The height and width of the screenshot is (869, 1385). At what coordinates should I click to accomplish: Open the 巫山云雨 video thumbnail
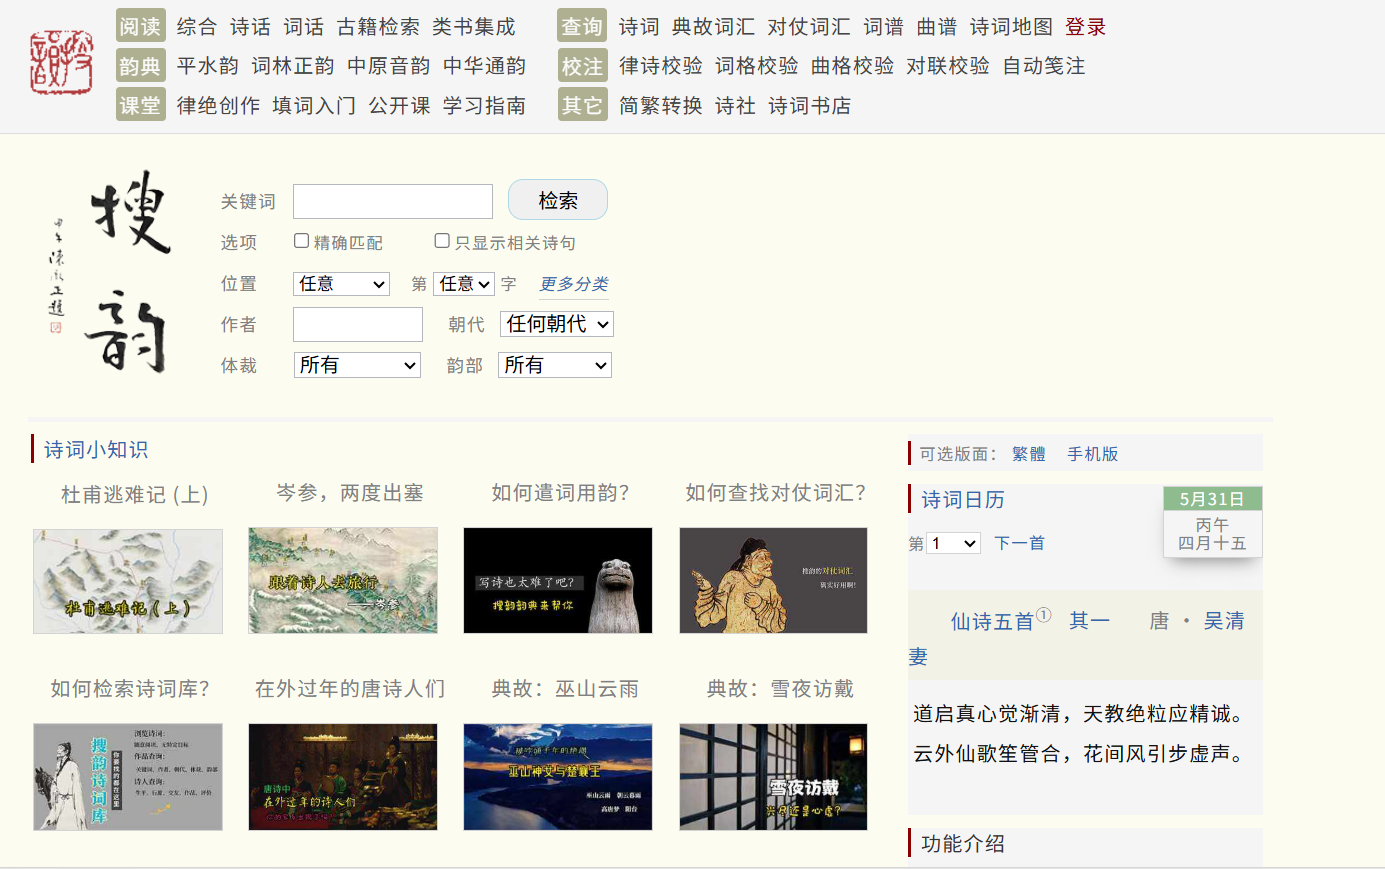558,777
